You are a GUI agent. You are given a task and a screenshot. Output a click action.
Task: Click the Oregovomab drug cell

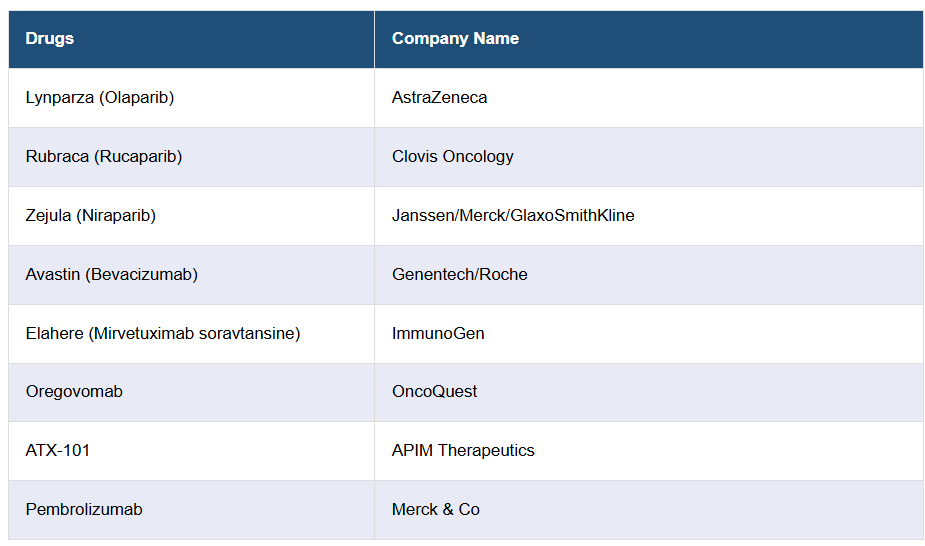pyautogui.click(x=74, y=392)
